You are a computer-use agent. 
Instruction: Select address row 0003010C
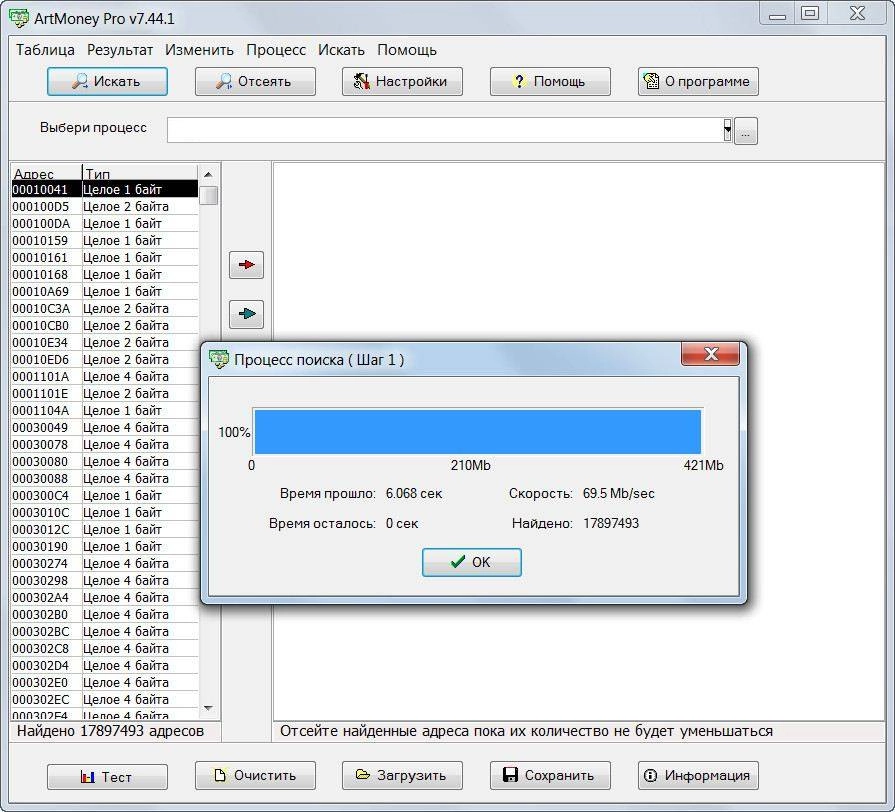(105, 512)
